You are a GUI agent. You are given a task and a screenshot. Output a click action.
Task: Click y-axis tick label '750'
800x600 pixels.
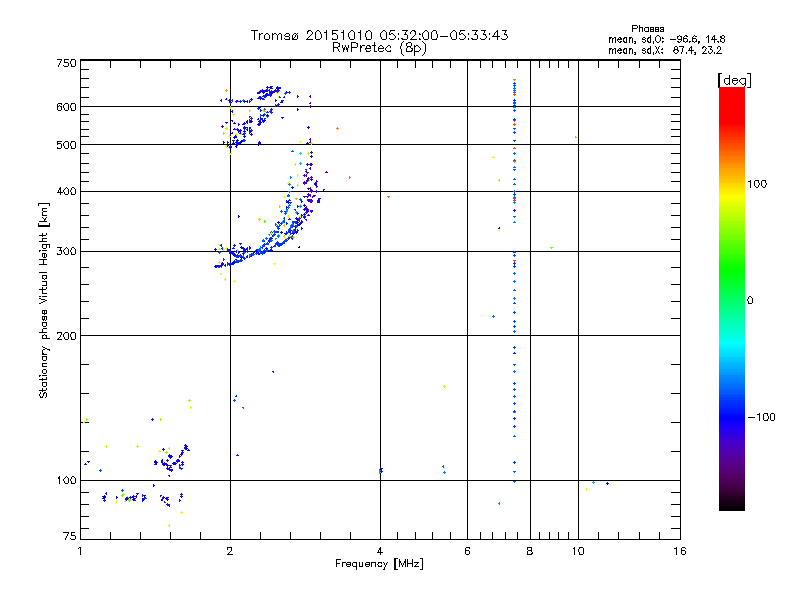pos(67,63)
